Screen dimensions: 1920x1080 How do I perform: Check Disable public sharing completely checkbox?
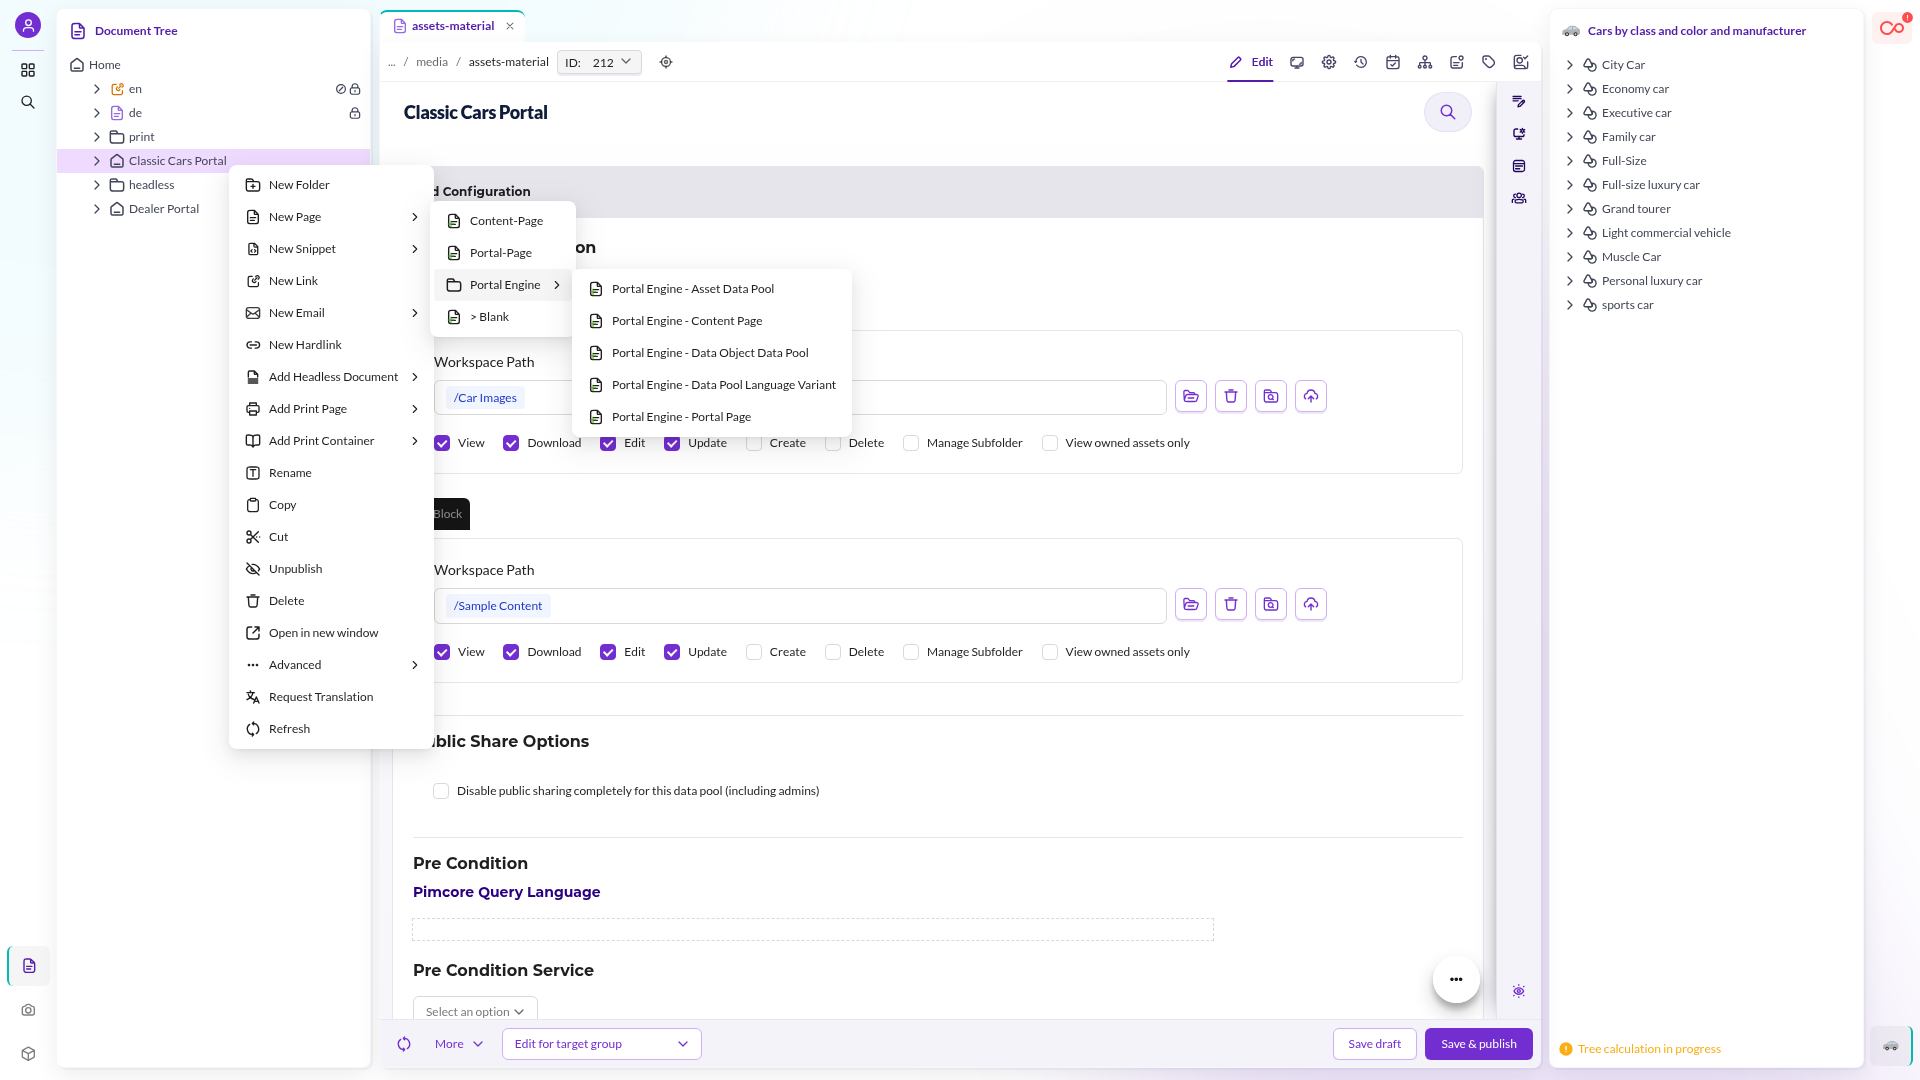click(441, 791)
